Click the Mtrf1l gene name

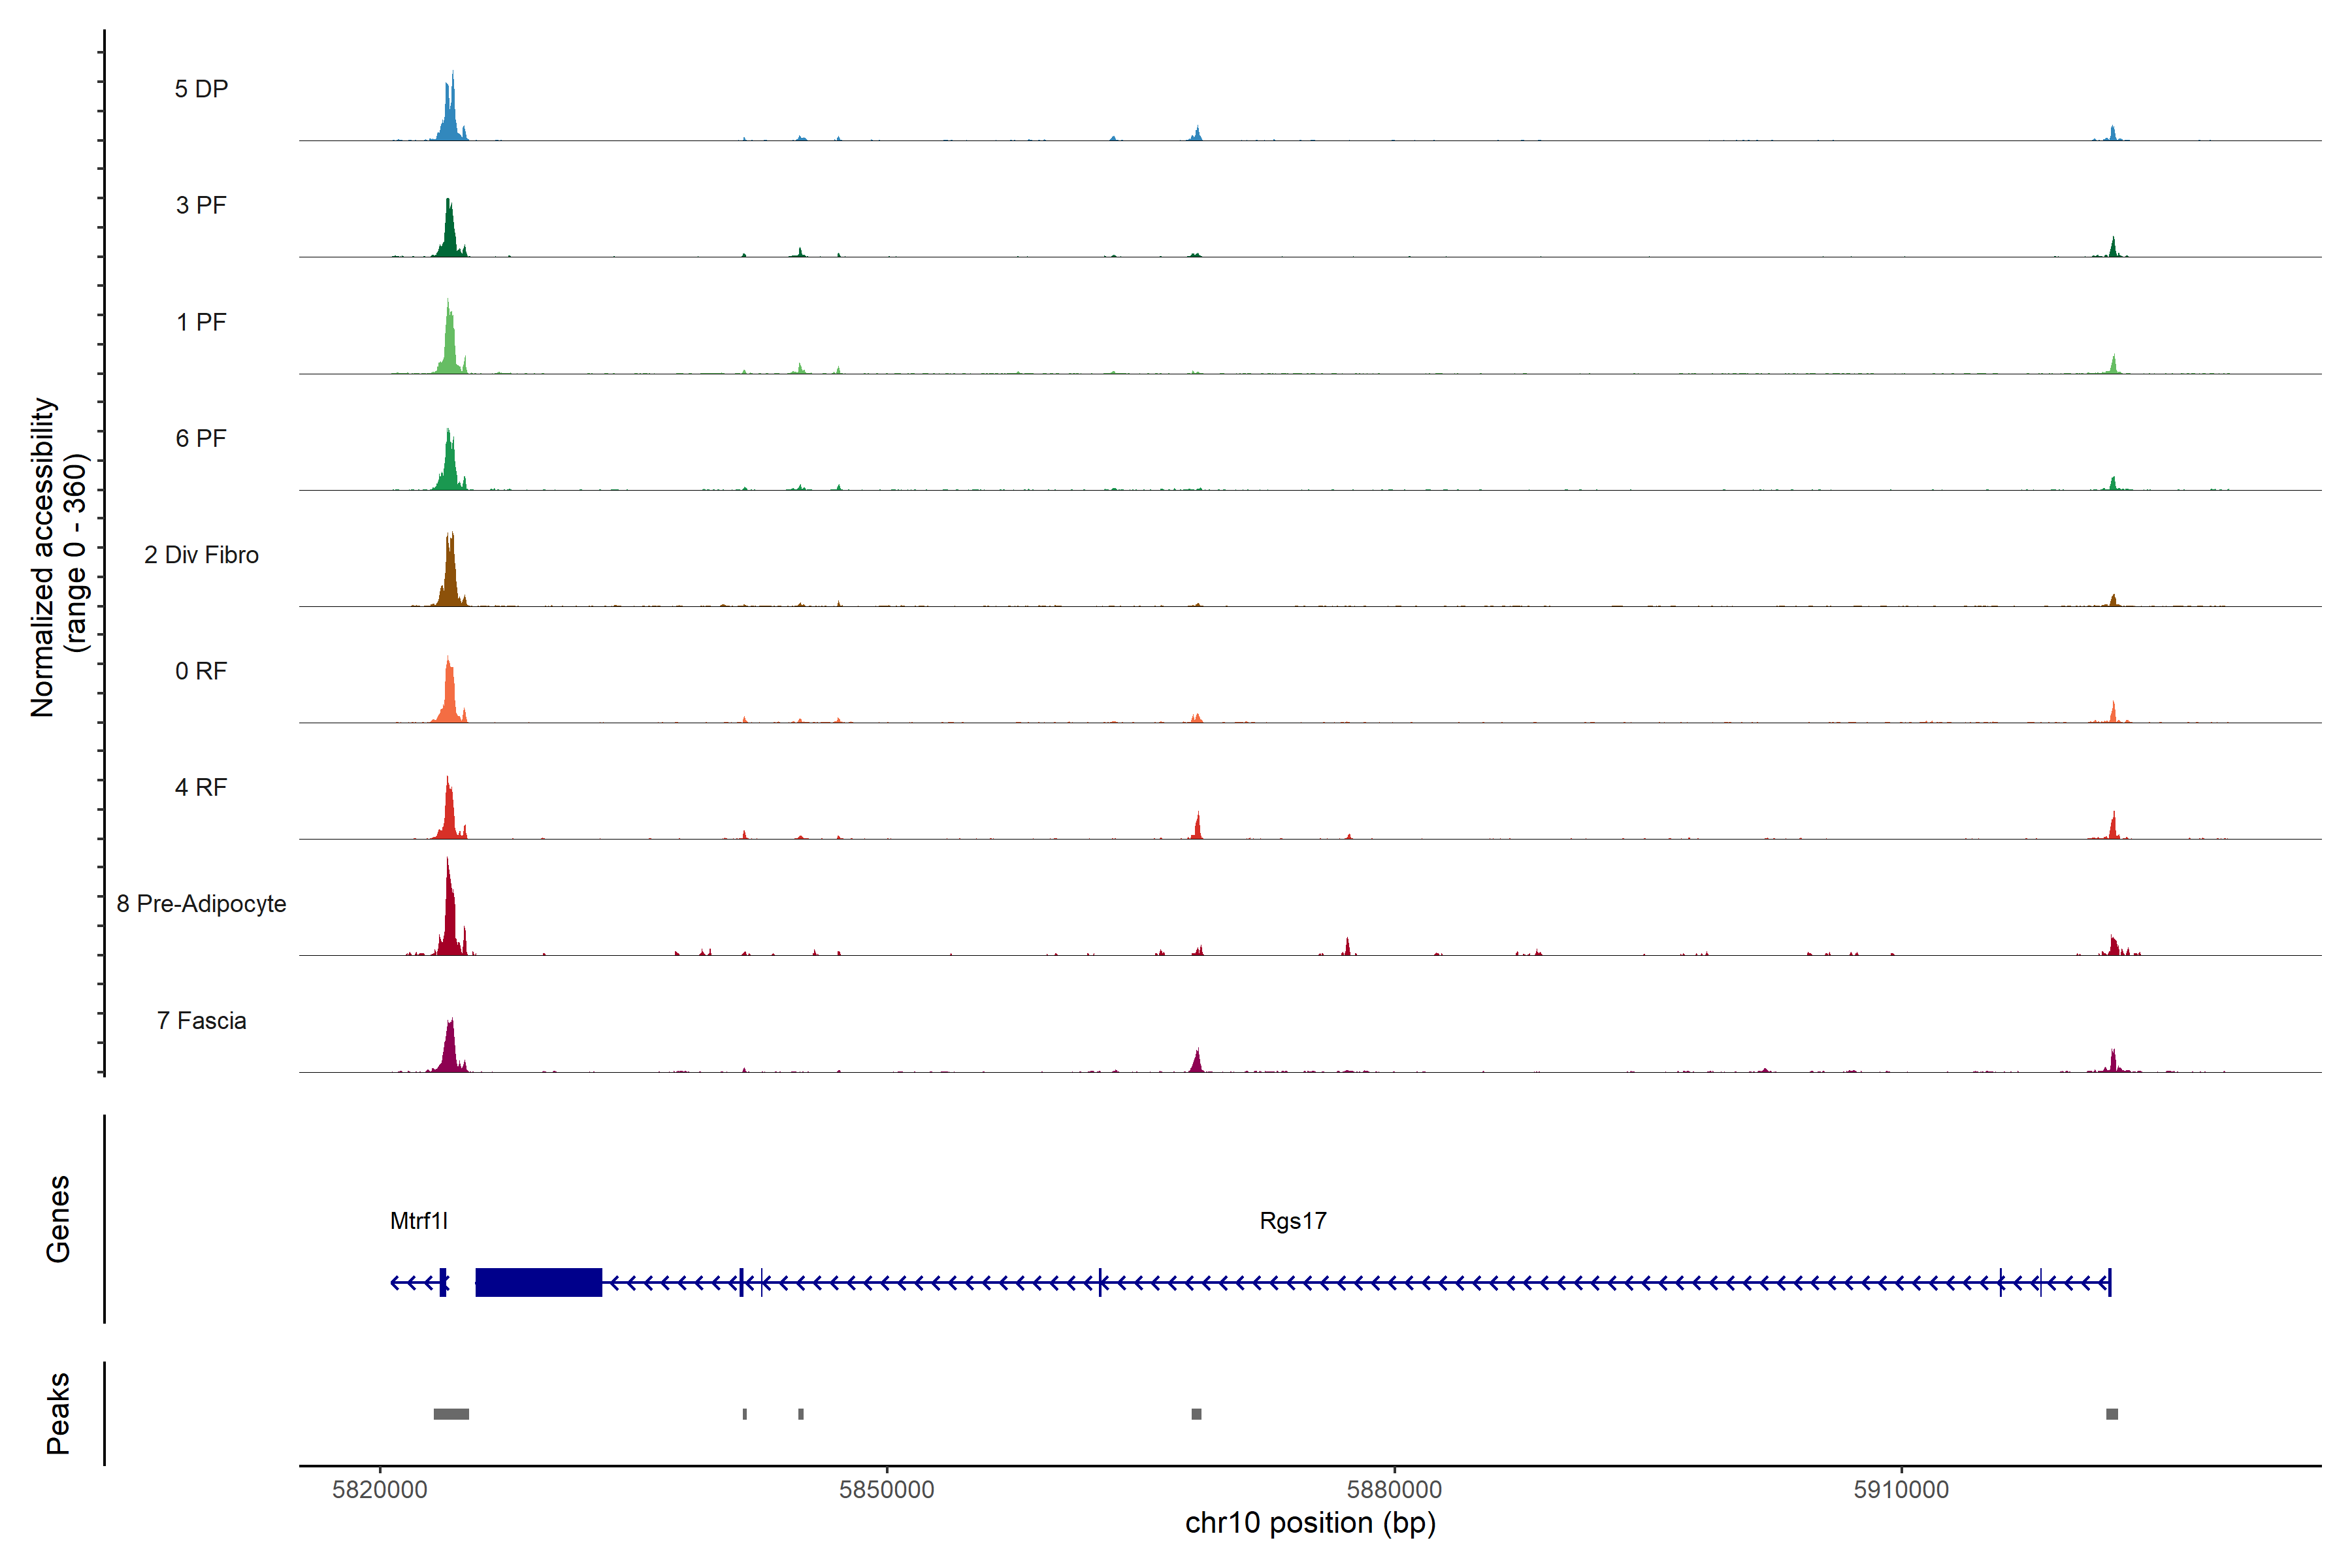[419, 1220]
